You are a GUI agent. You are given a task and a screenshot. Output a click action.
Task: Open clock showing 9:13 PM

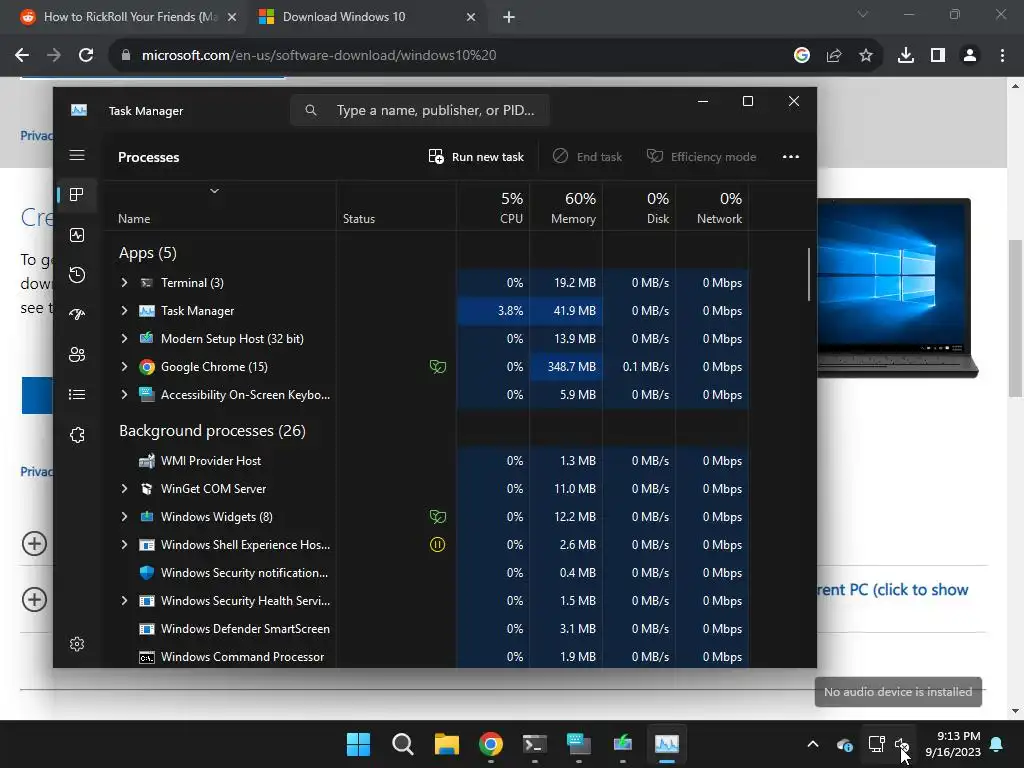(953, 744)
